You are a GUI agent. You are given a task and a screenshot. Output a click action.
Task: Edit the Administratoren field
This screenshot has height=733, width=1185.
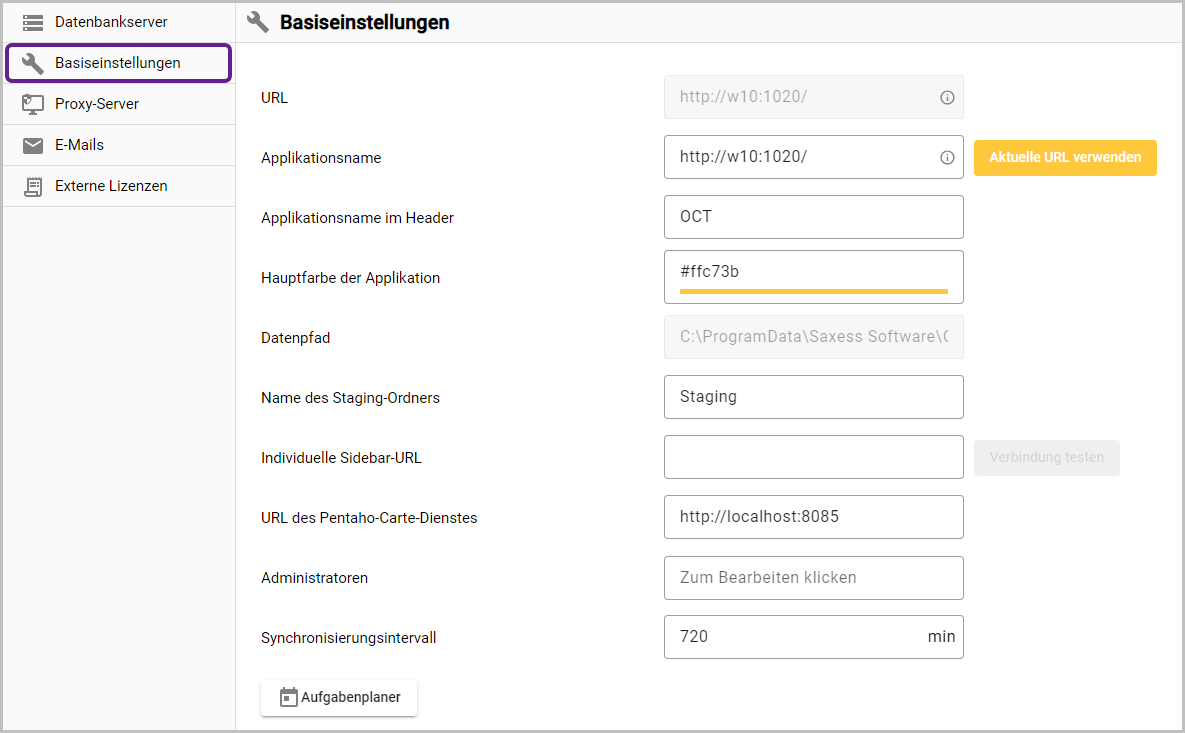pyautogui.click(x=813, y=577)
